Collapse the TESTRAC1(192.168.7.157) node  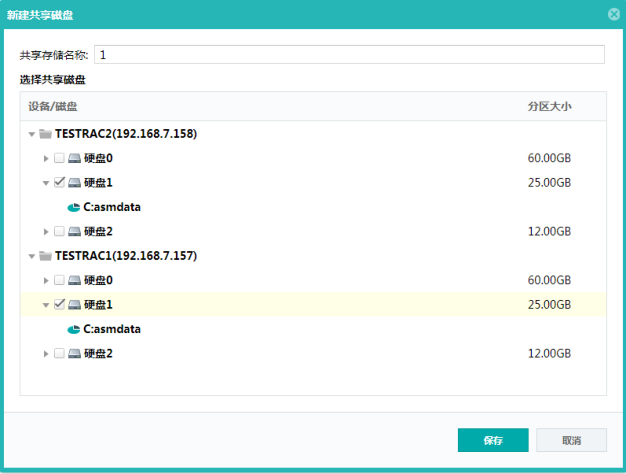coord(32,256)
